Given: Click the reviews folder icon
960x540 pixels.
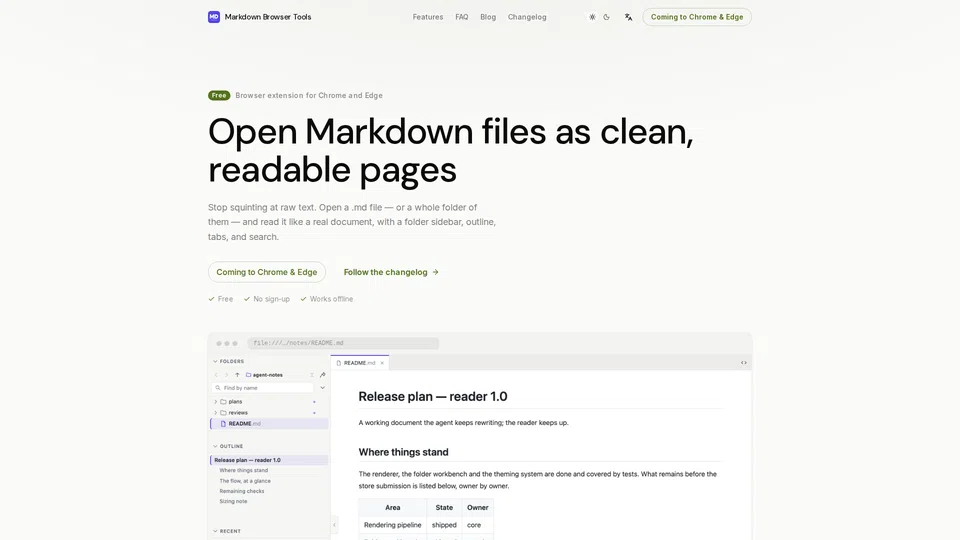Looking at the screenshot, I should tap(223, 413).
